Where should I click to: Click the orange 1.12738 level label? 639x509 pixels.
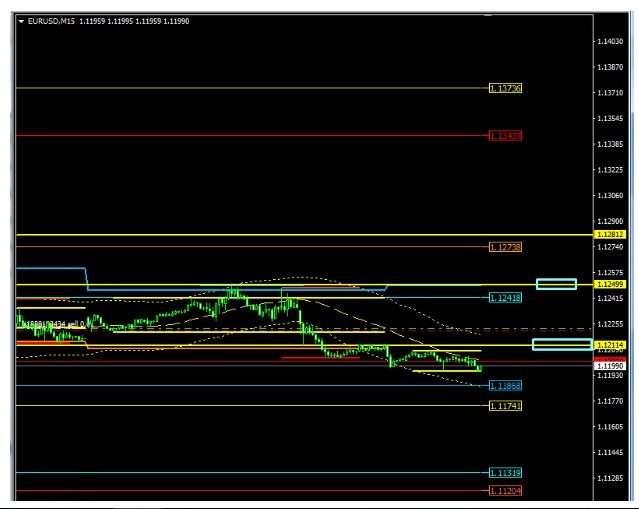505,246
